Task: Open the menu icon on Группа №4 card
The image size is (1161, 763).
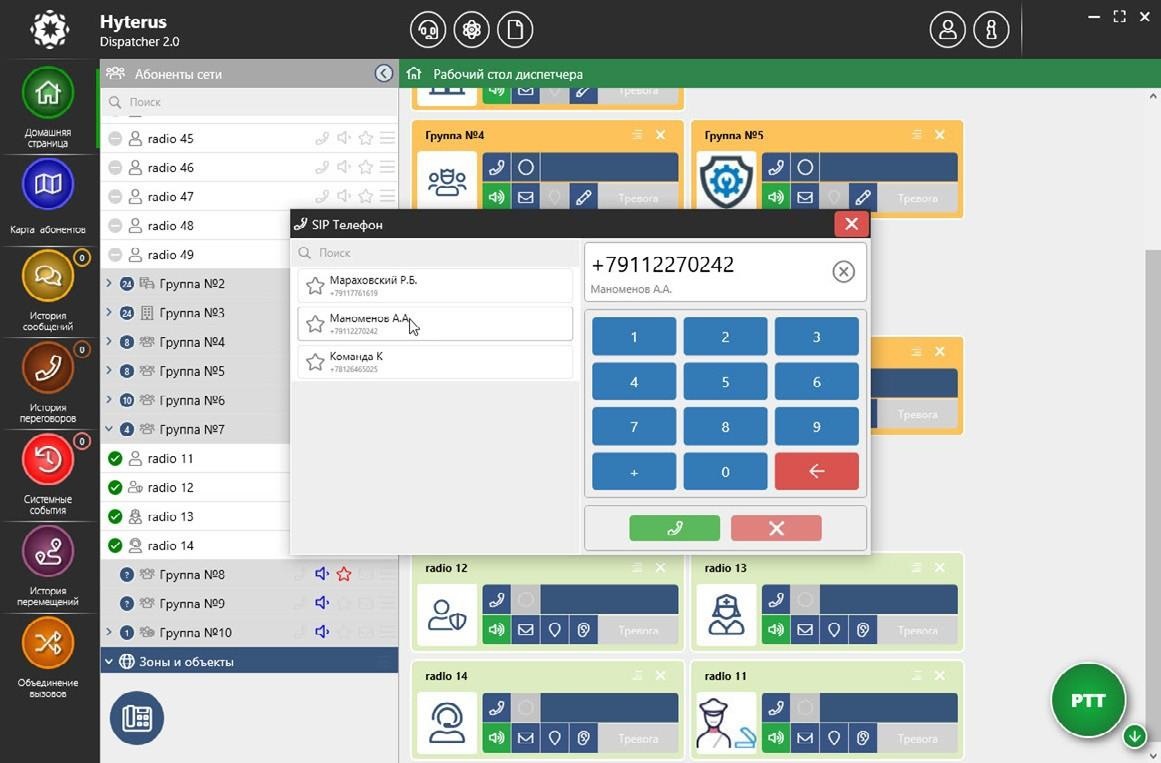Action: 638,135
